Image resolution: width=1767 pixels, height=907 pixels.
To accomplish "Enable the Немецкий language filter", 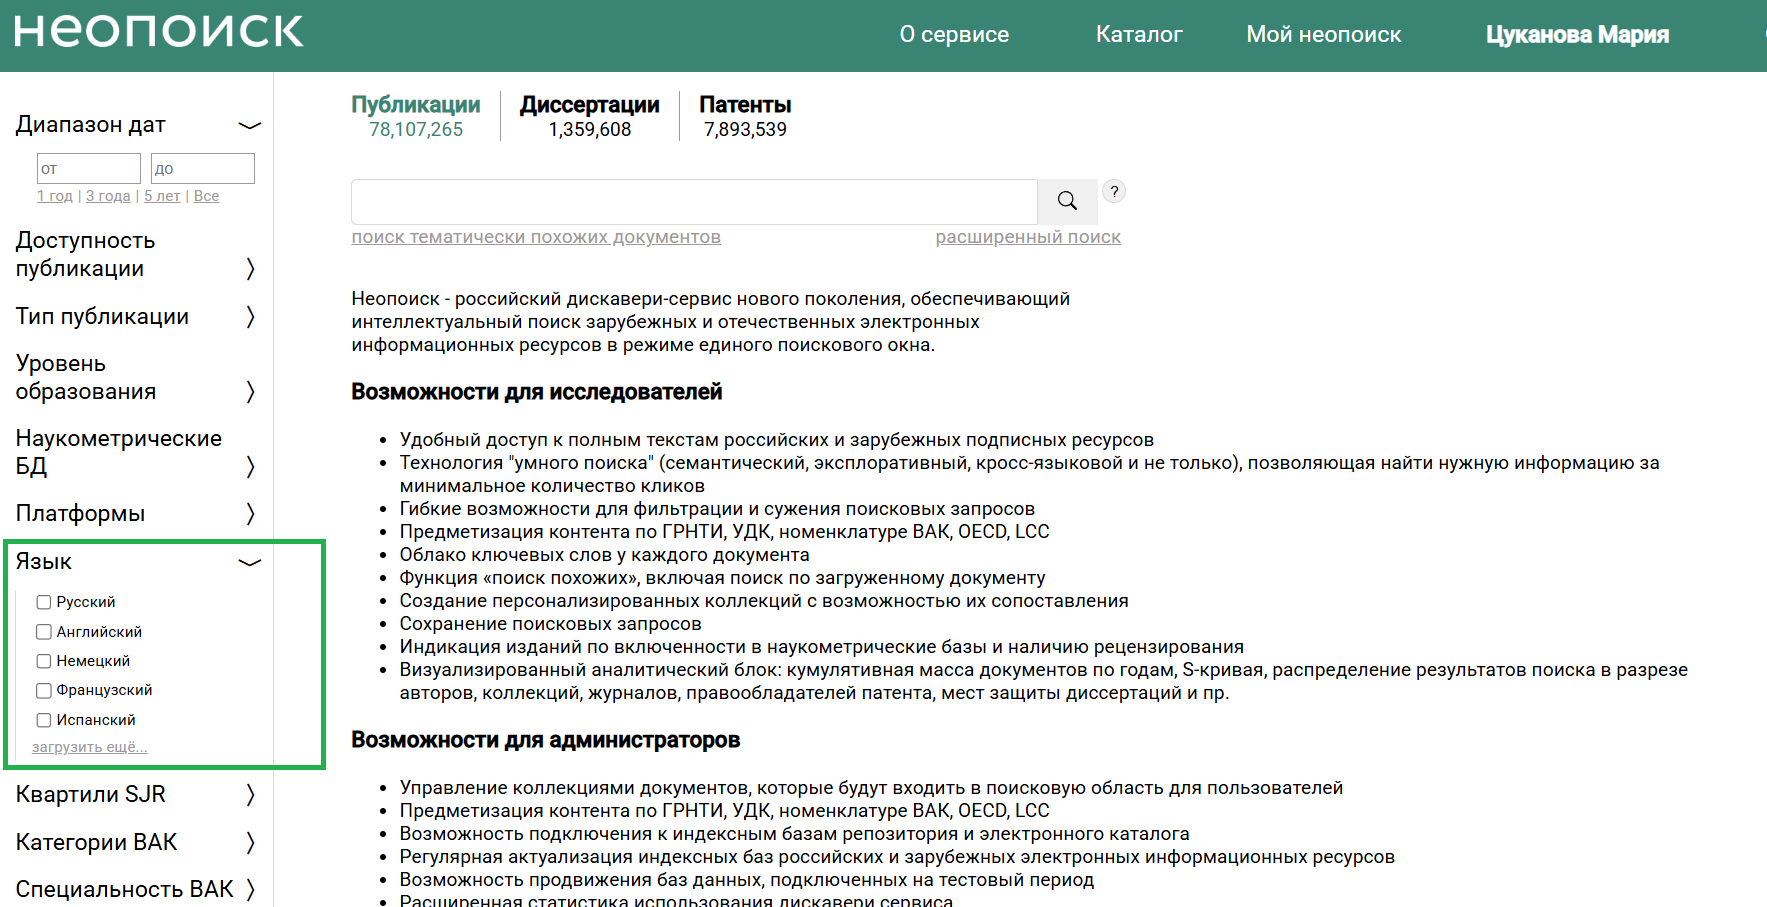I will (x=44, y=661).
